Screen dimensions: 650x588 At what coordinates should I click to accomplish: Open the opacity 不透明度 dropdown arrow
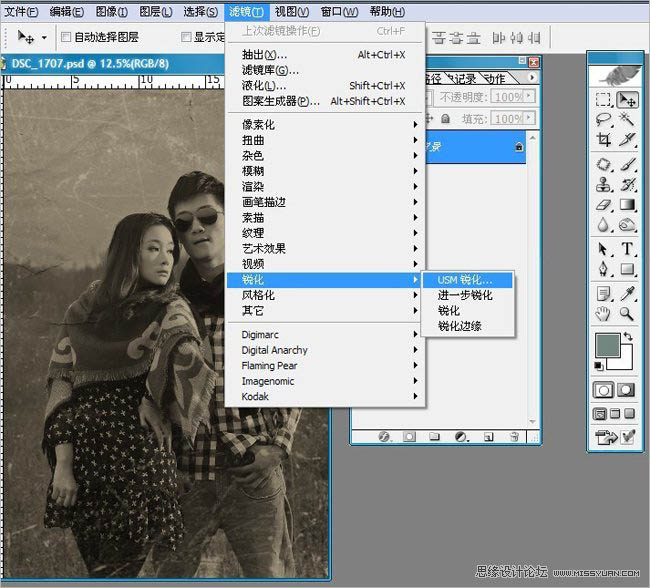[x=529, y=97]
